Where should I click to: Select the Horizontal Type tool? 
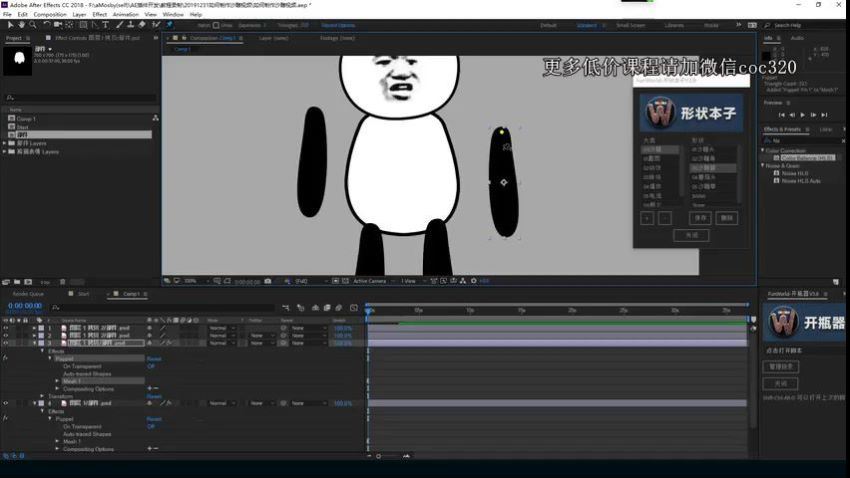click(x=106, y=25)
